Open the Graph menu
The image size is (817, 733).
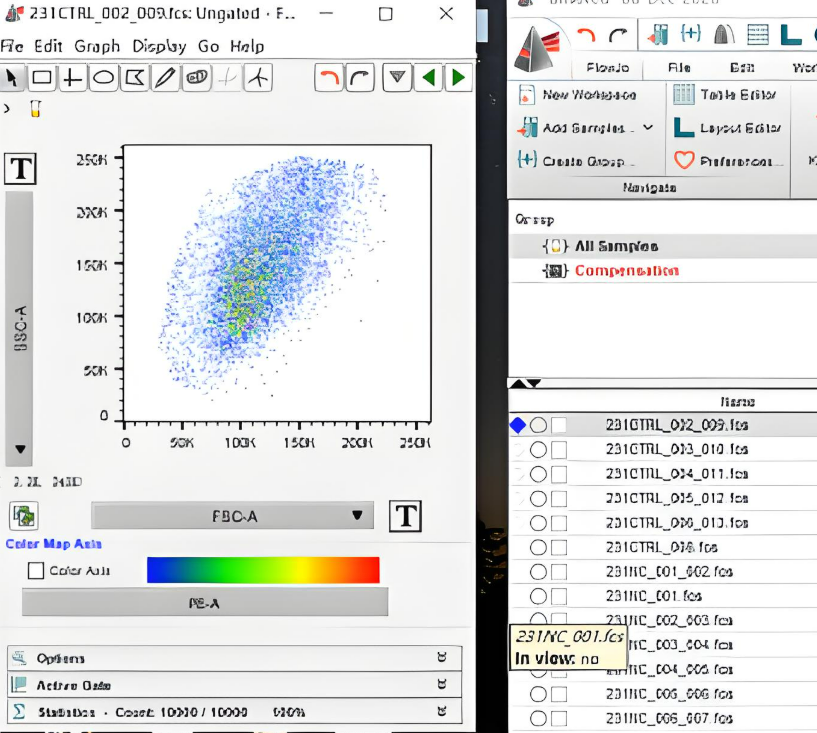coord(97,46)
